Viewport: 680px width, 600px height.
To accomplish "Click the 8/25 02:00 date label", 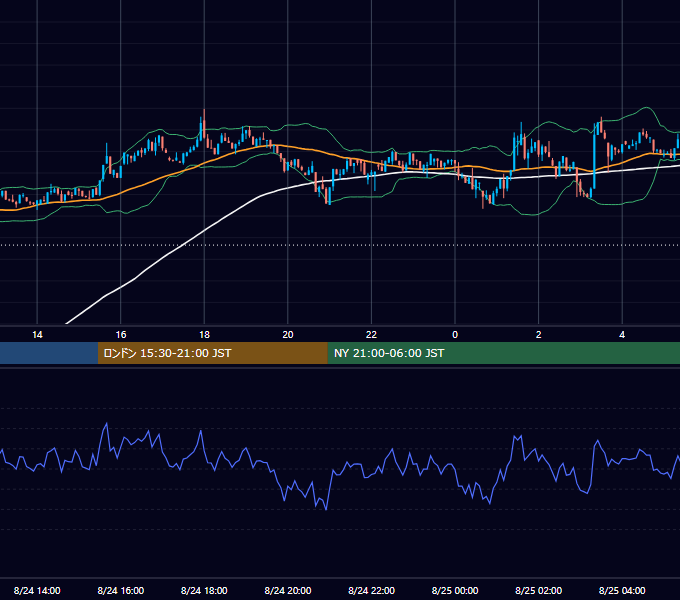I will (x=538, y=590).
